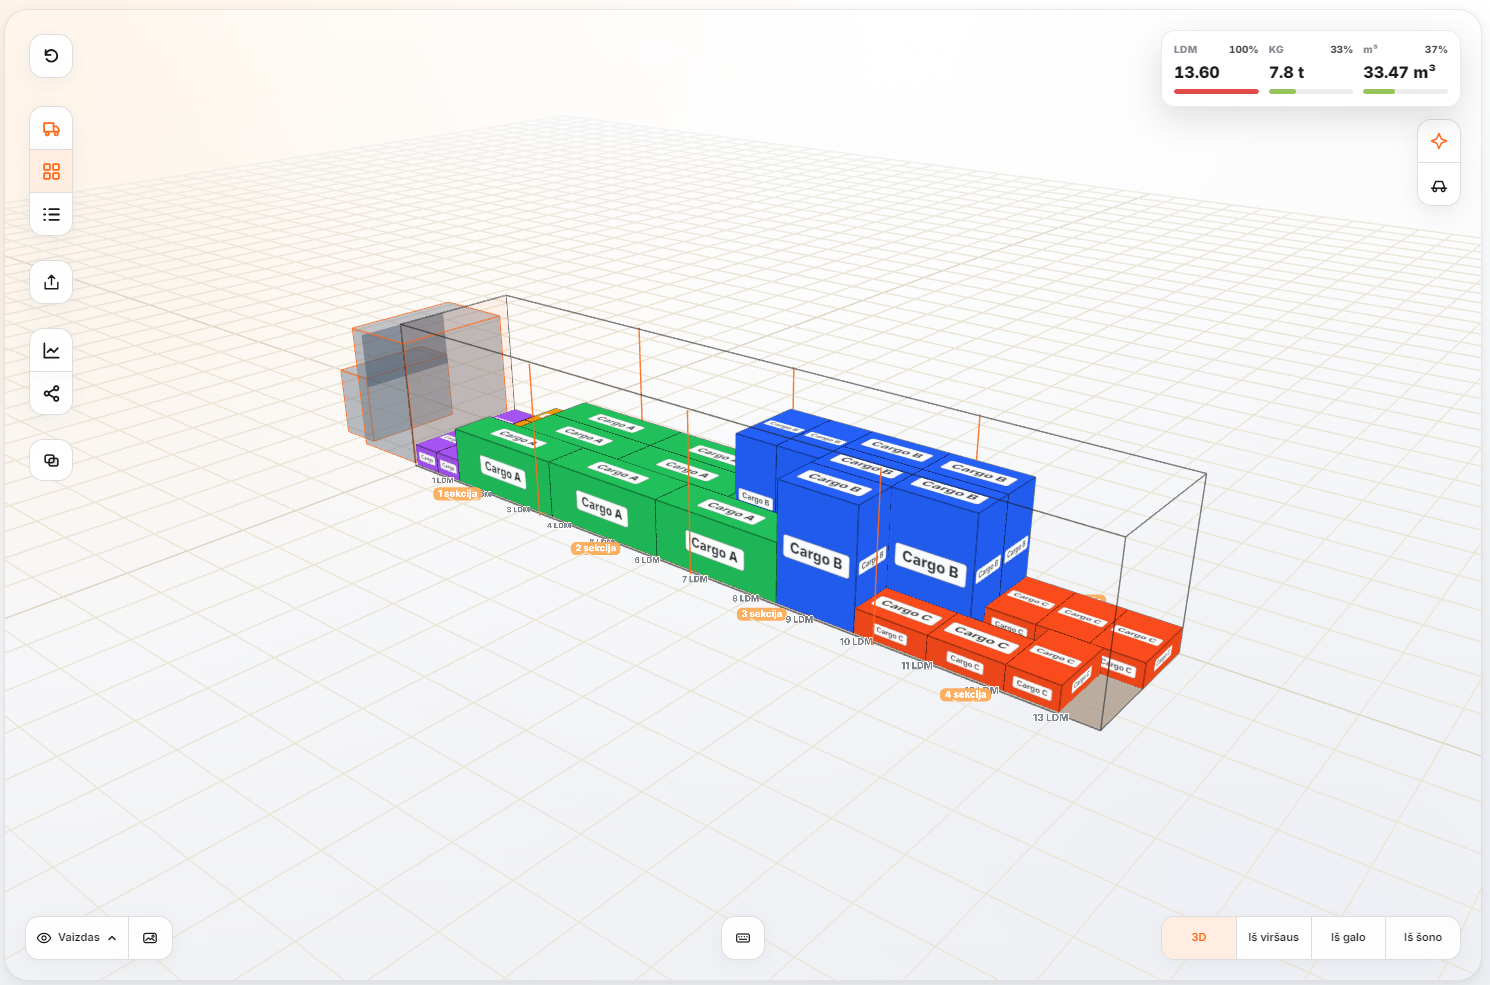Switch to the Iš viršaus view
This screenshot has width=1490, height=985.
coord(1274,938)
